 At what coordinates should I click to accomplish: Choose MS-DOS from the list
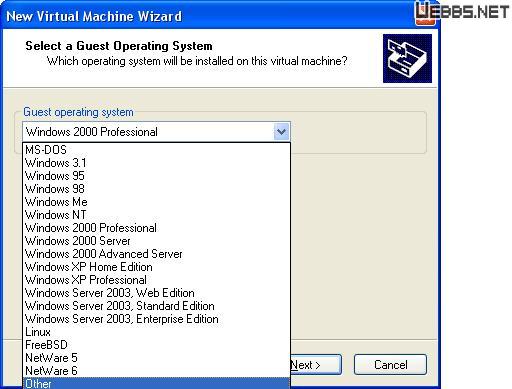157,150
